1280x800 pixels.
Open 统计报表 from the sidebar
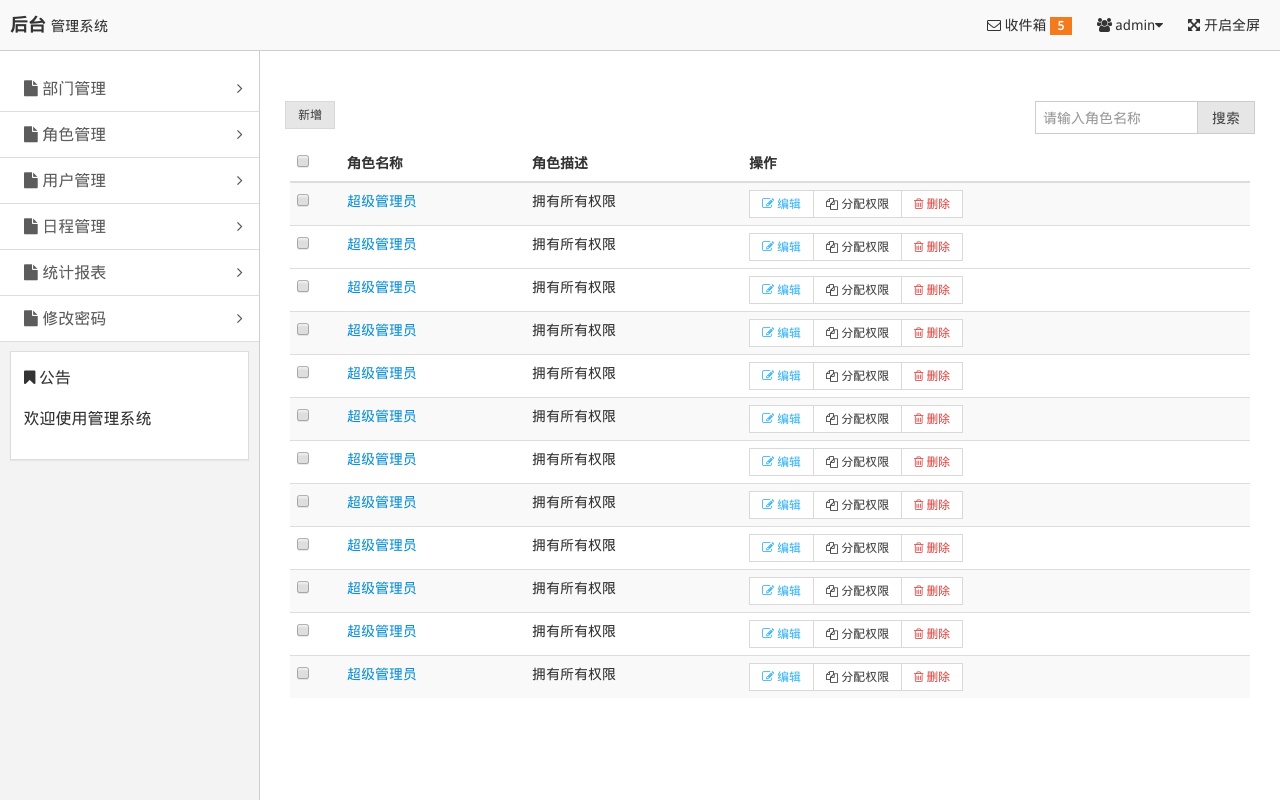click(129, 272)
